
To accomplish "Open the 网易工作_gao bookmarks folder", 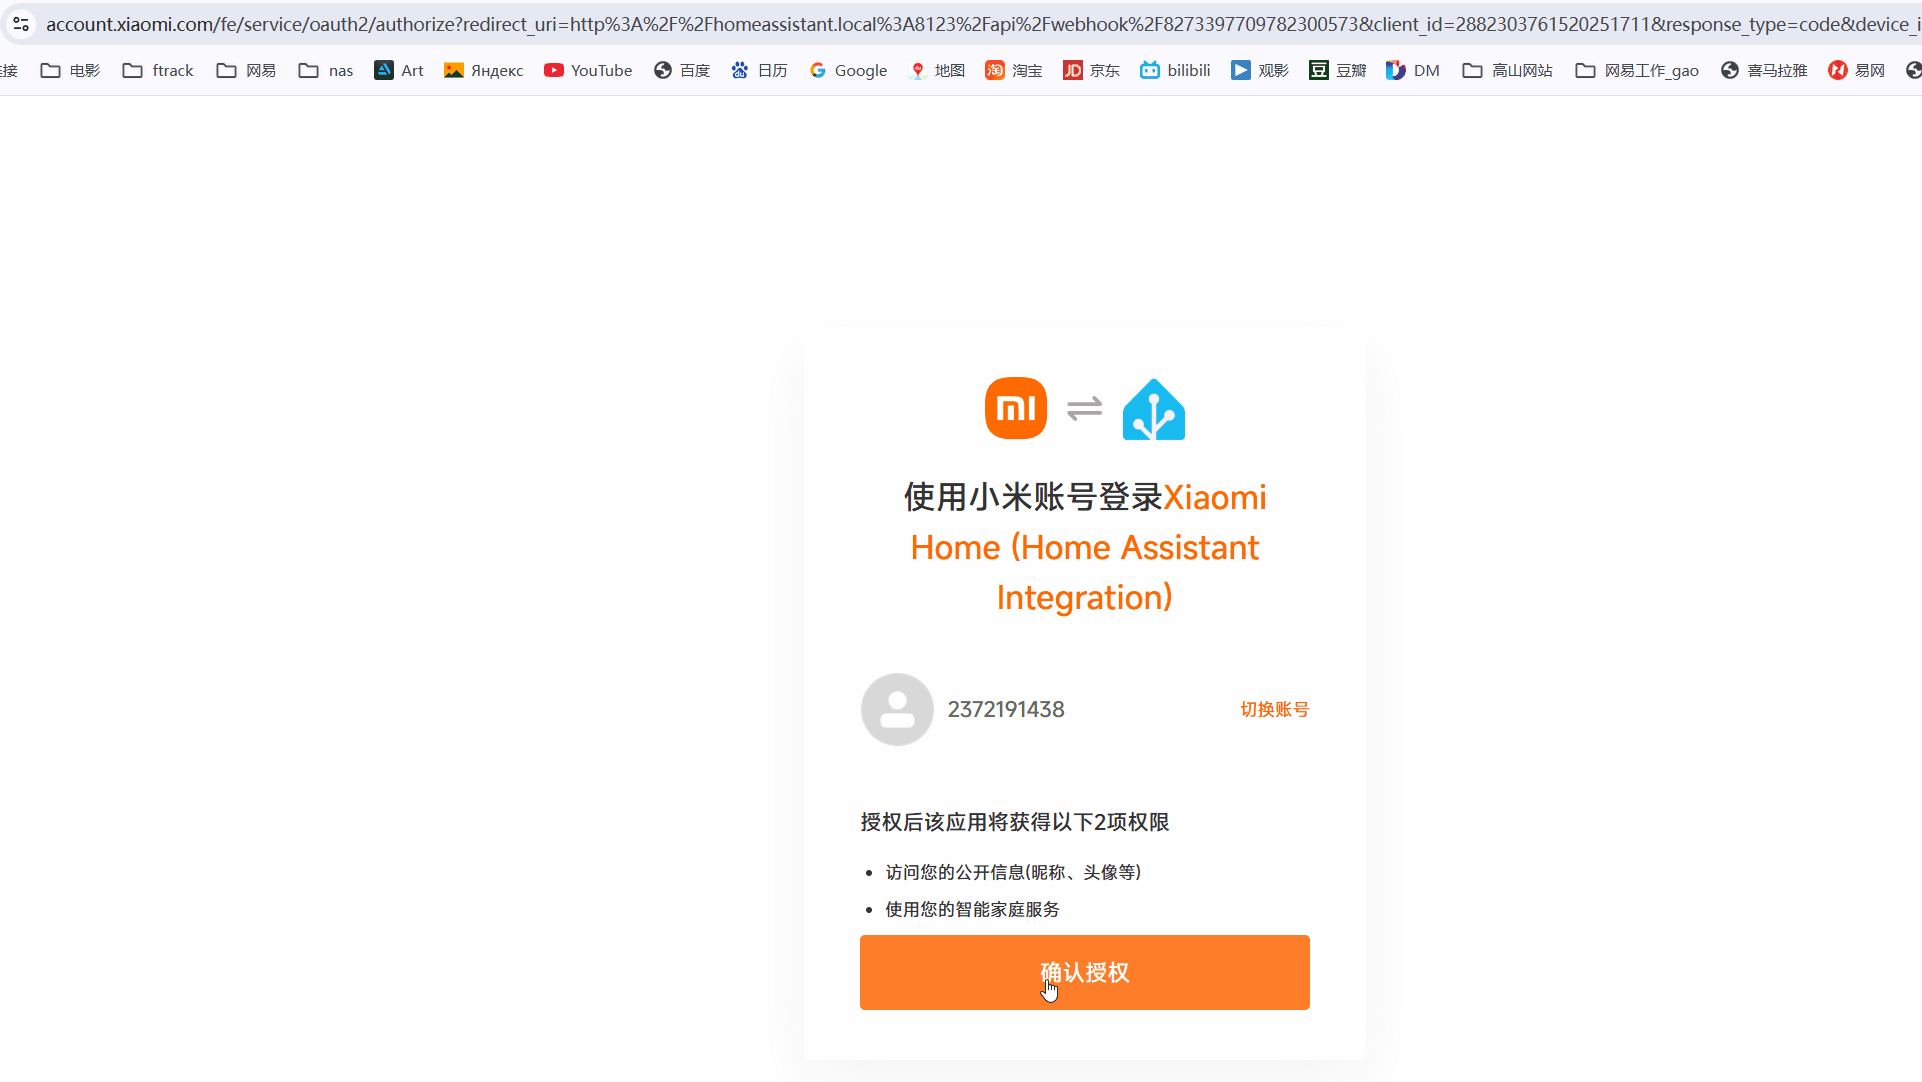I will coord(1637,70).
